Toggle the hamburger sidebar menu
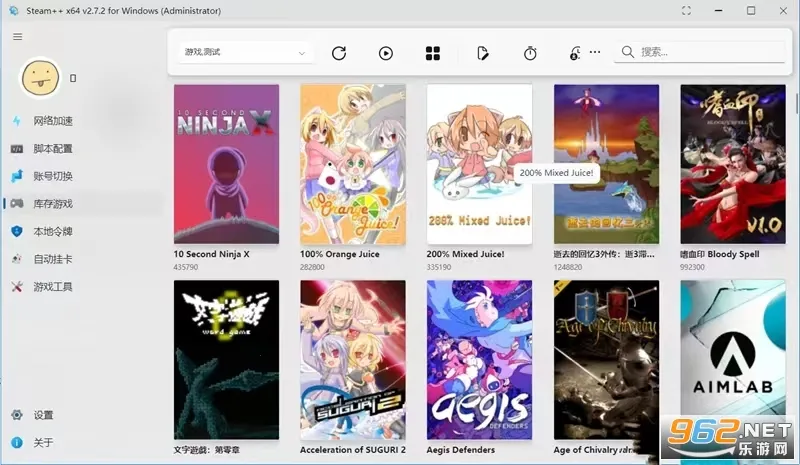 tap(17, 36)
